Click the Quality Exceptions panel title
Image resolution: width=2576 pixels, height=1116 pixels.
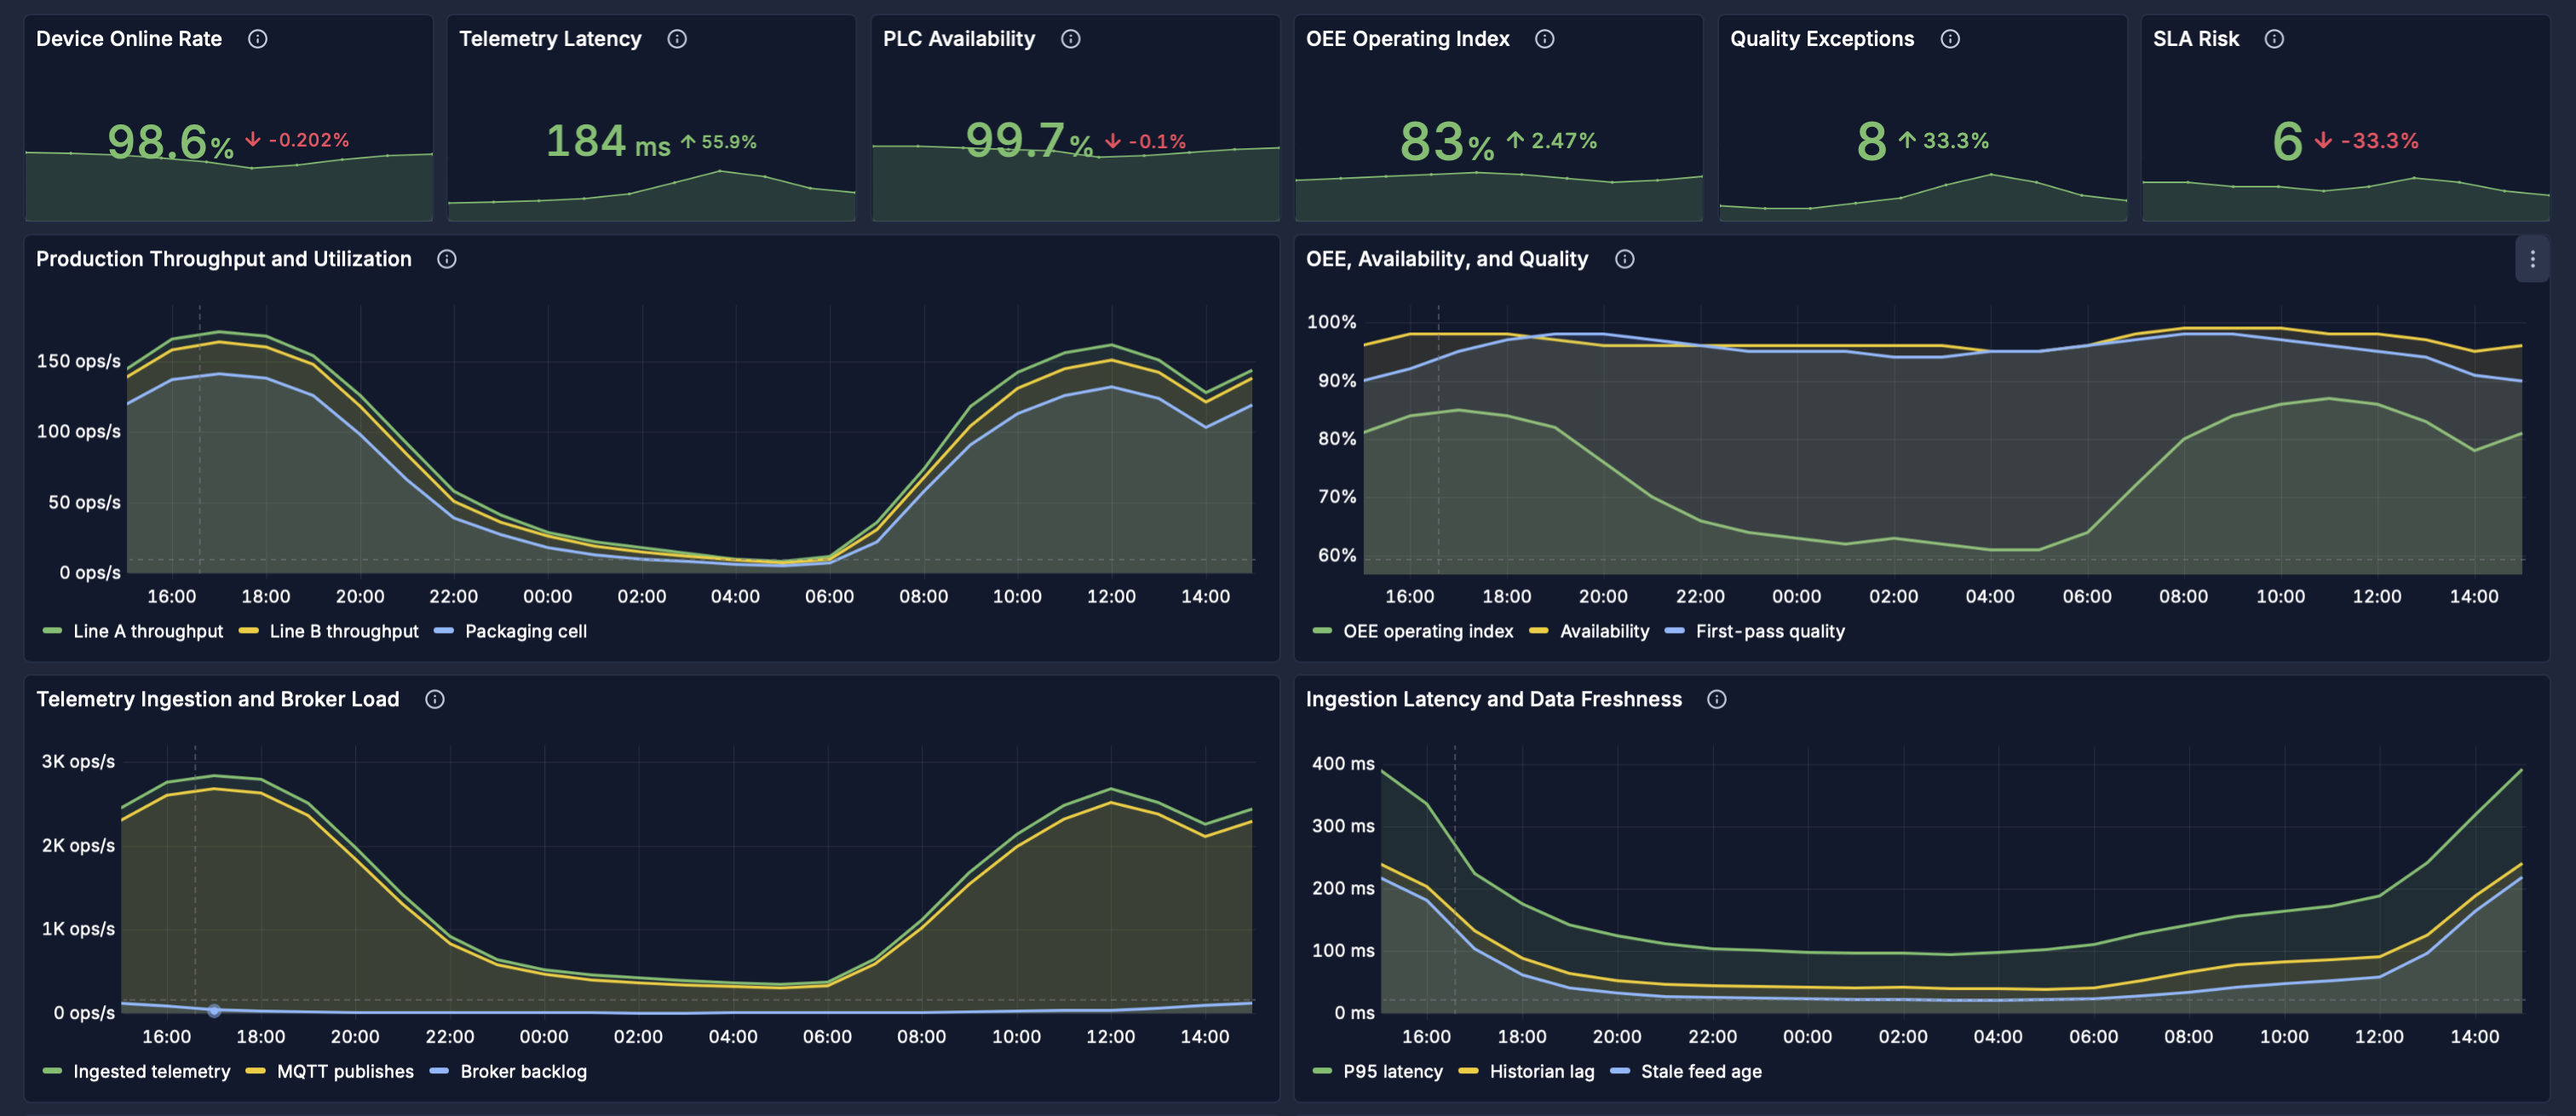click(1822, 39)
